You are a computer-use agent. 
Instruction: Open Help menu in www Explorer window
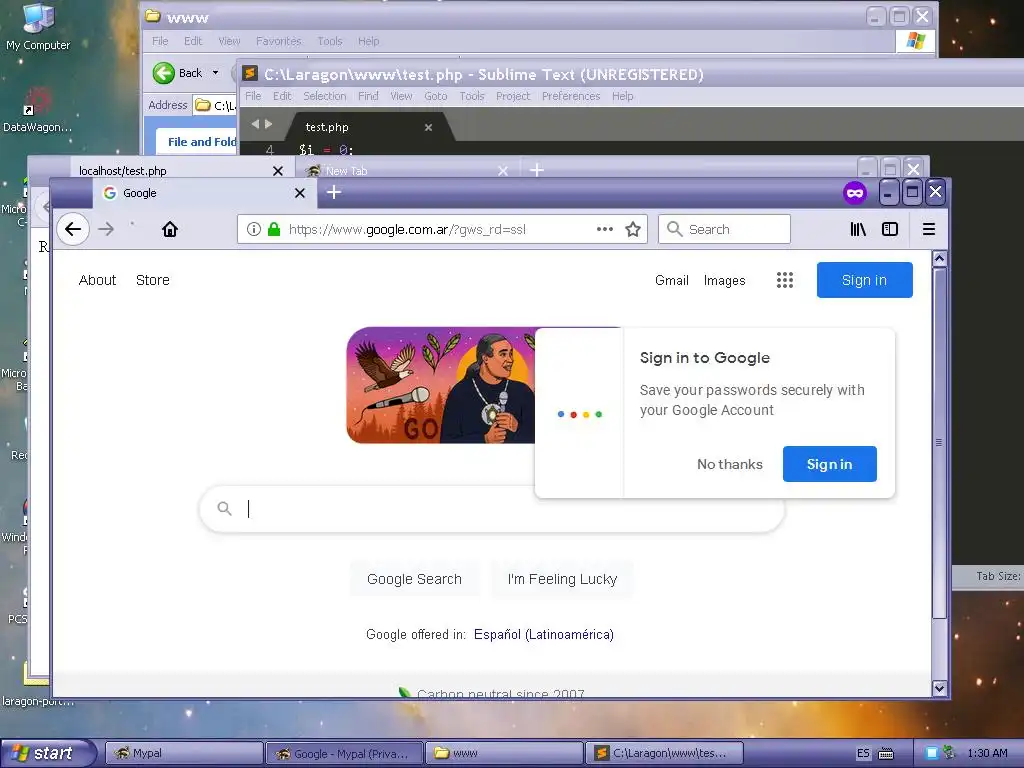368,41
